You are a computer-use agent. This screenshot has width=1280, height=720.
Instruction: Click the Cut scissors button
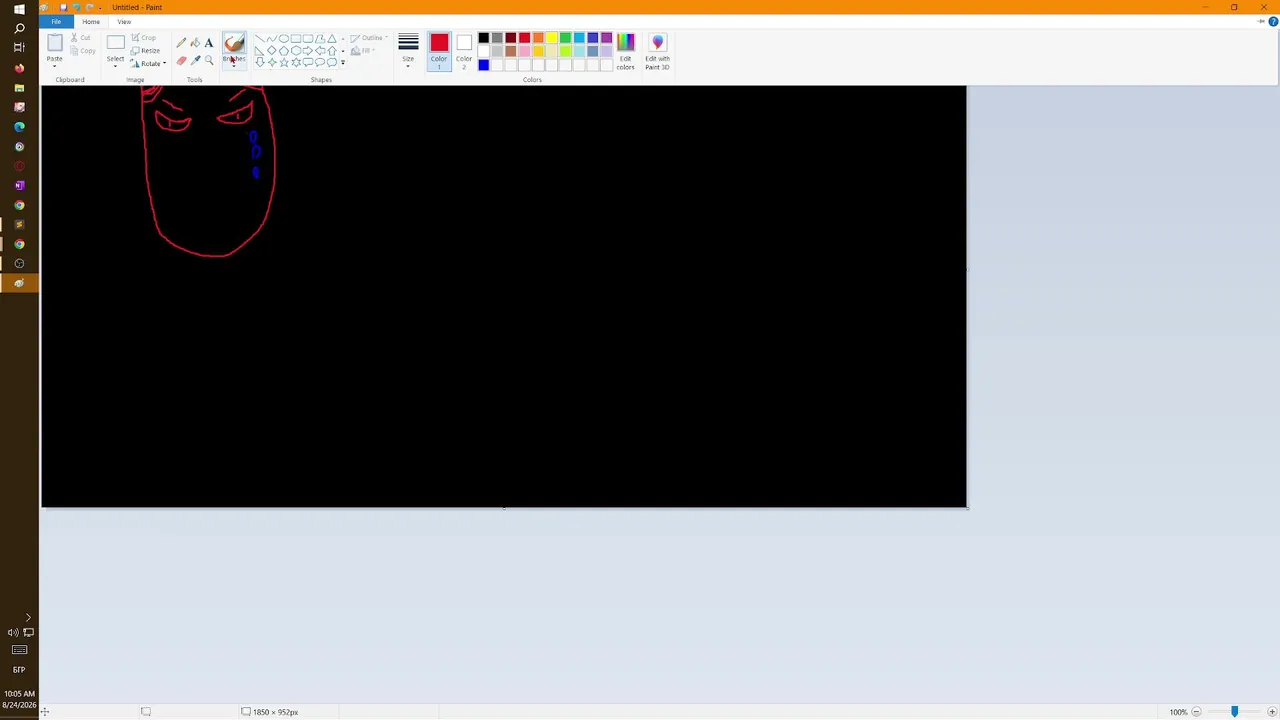click(x=81, y=37)
